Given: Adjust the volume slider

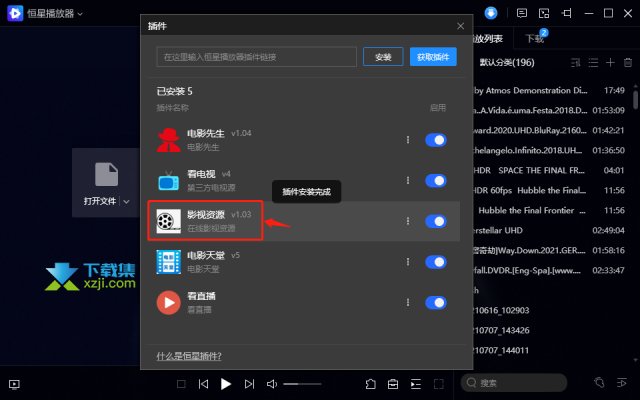Looking at the screenshot, I should click(x=302, y=384).
